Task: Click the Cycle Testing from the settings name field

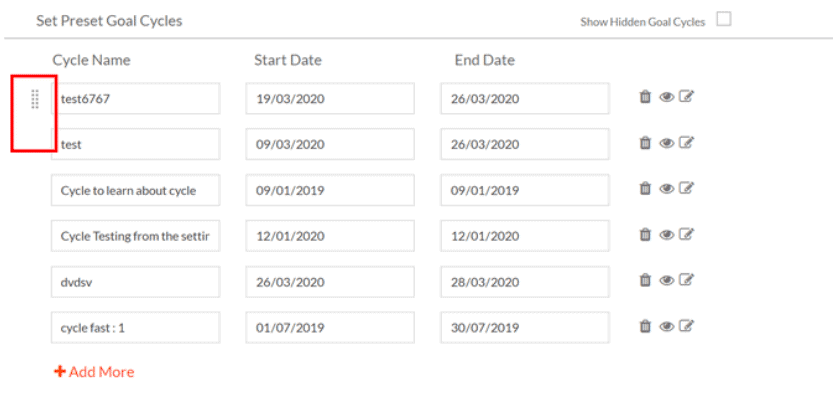Action: (135, 236)
